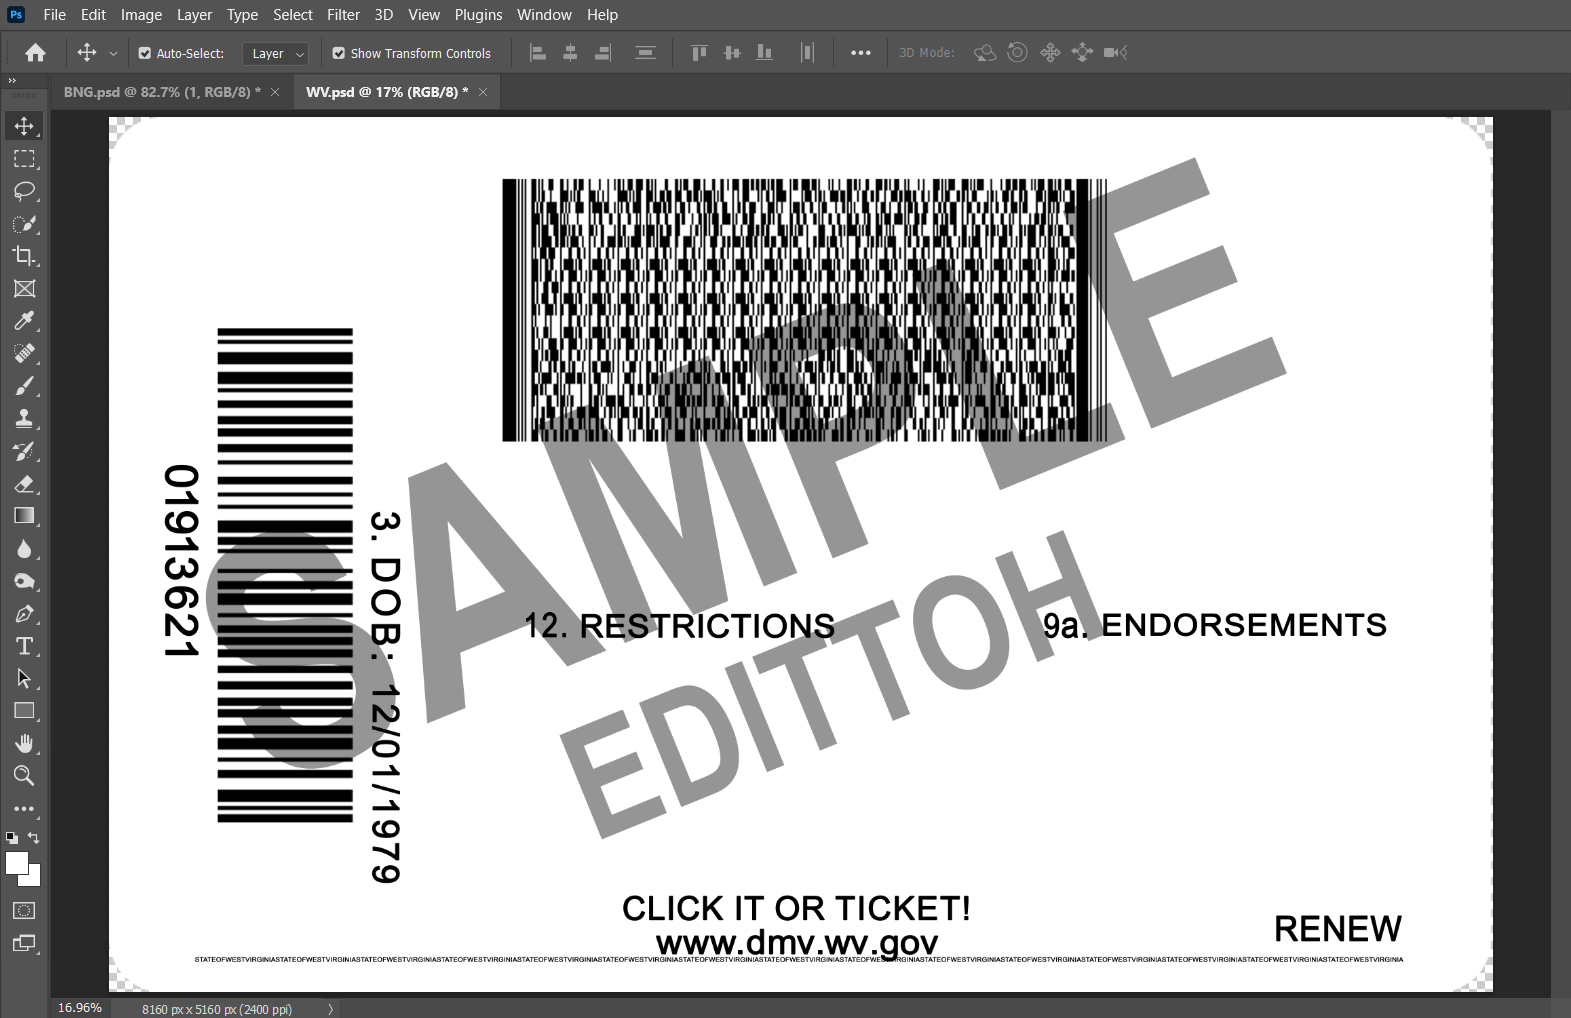
Task: Select the Clone Stamp tool
Action: (24, 419)
